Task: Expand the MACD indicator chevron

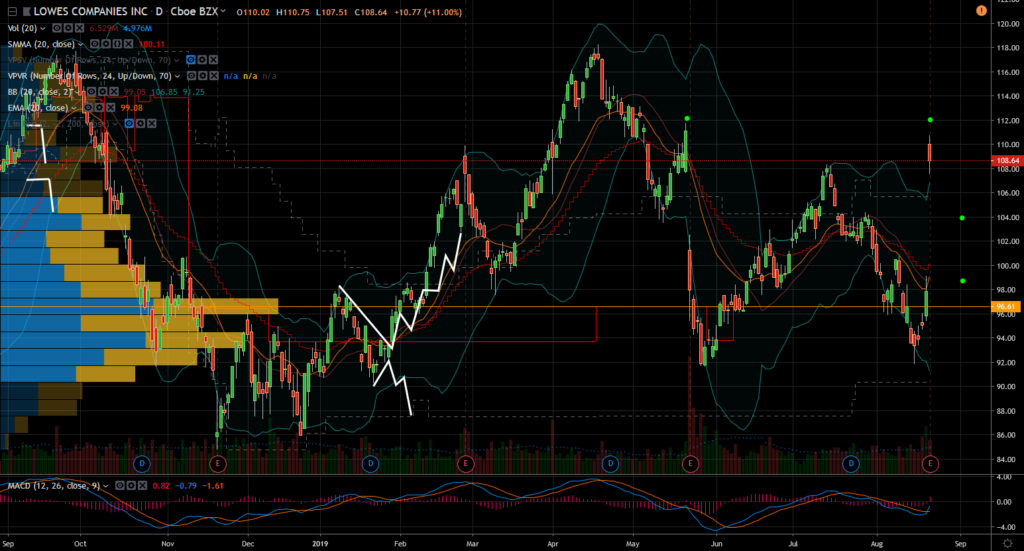Action: [x=106, y=486]
